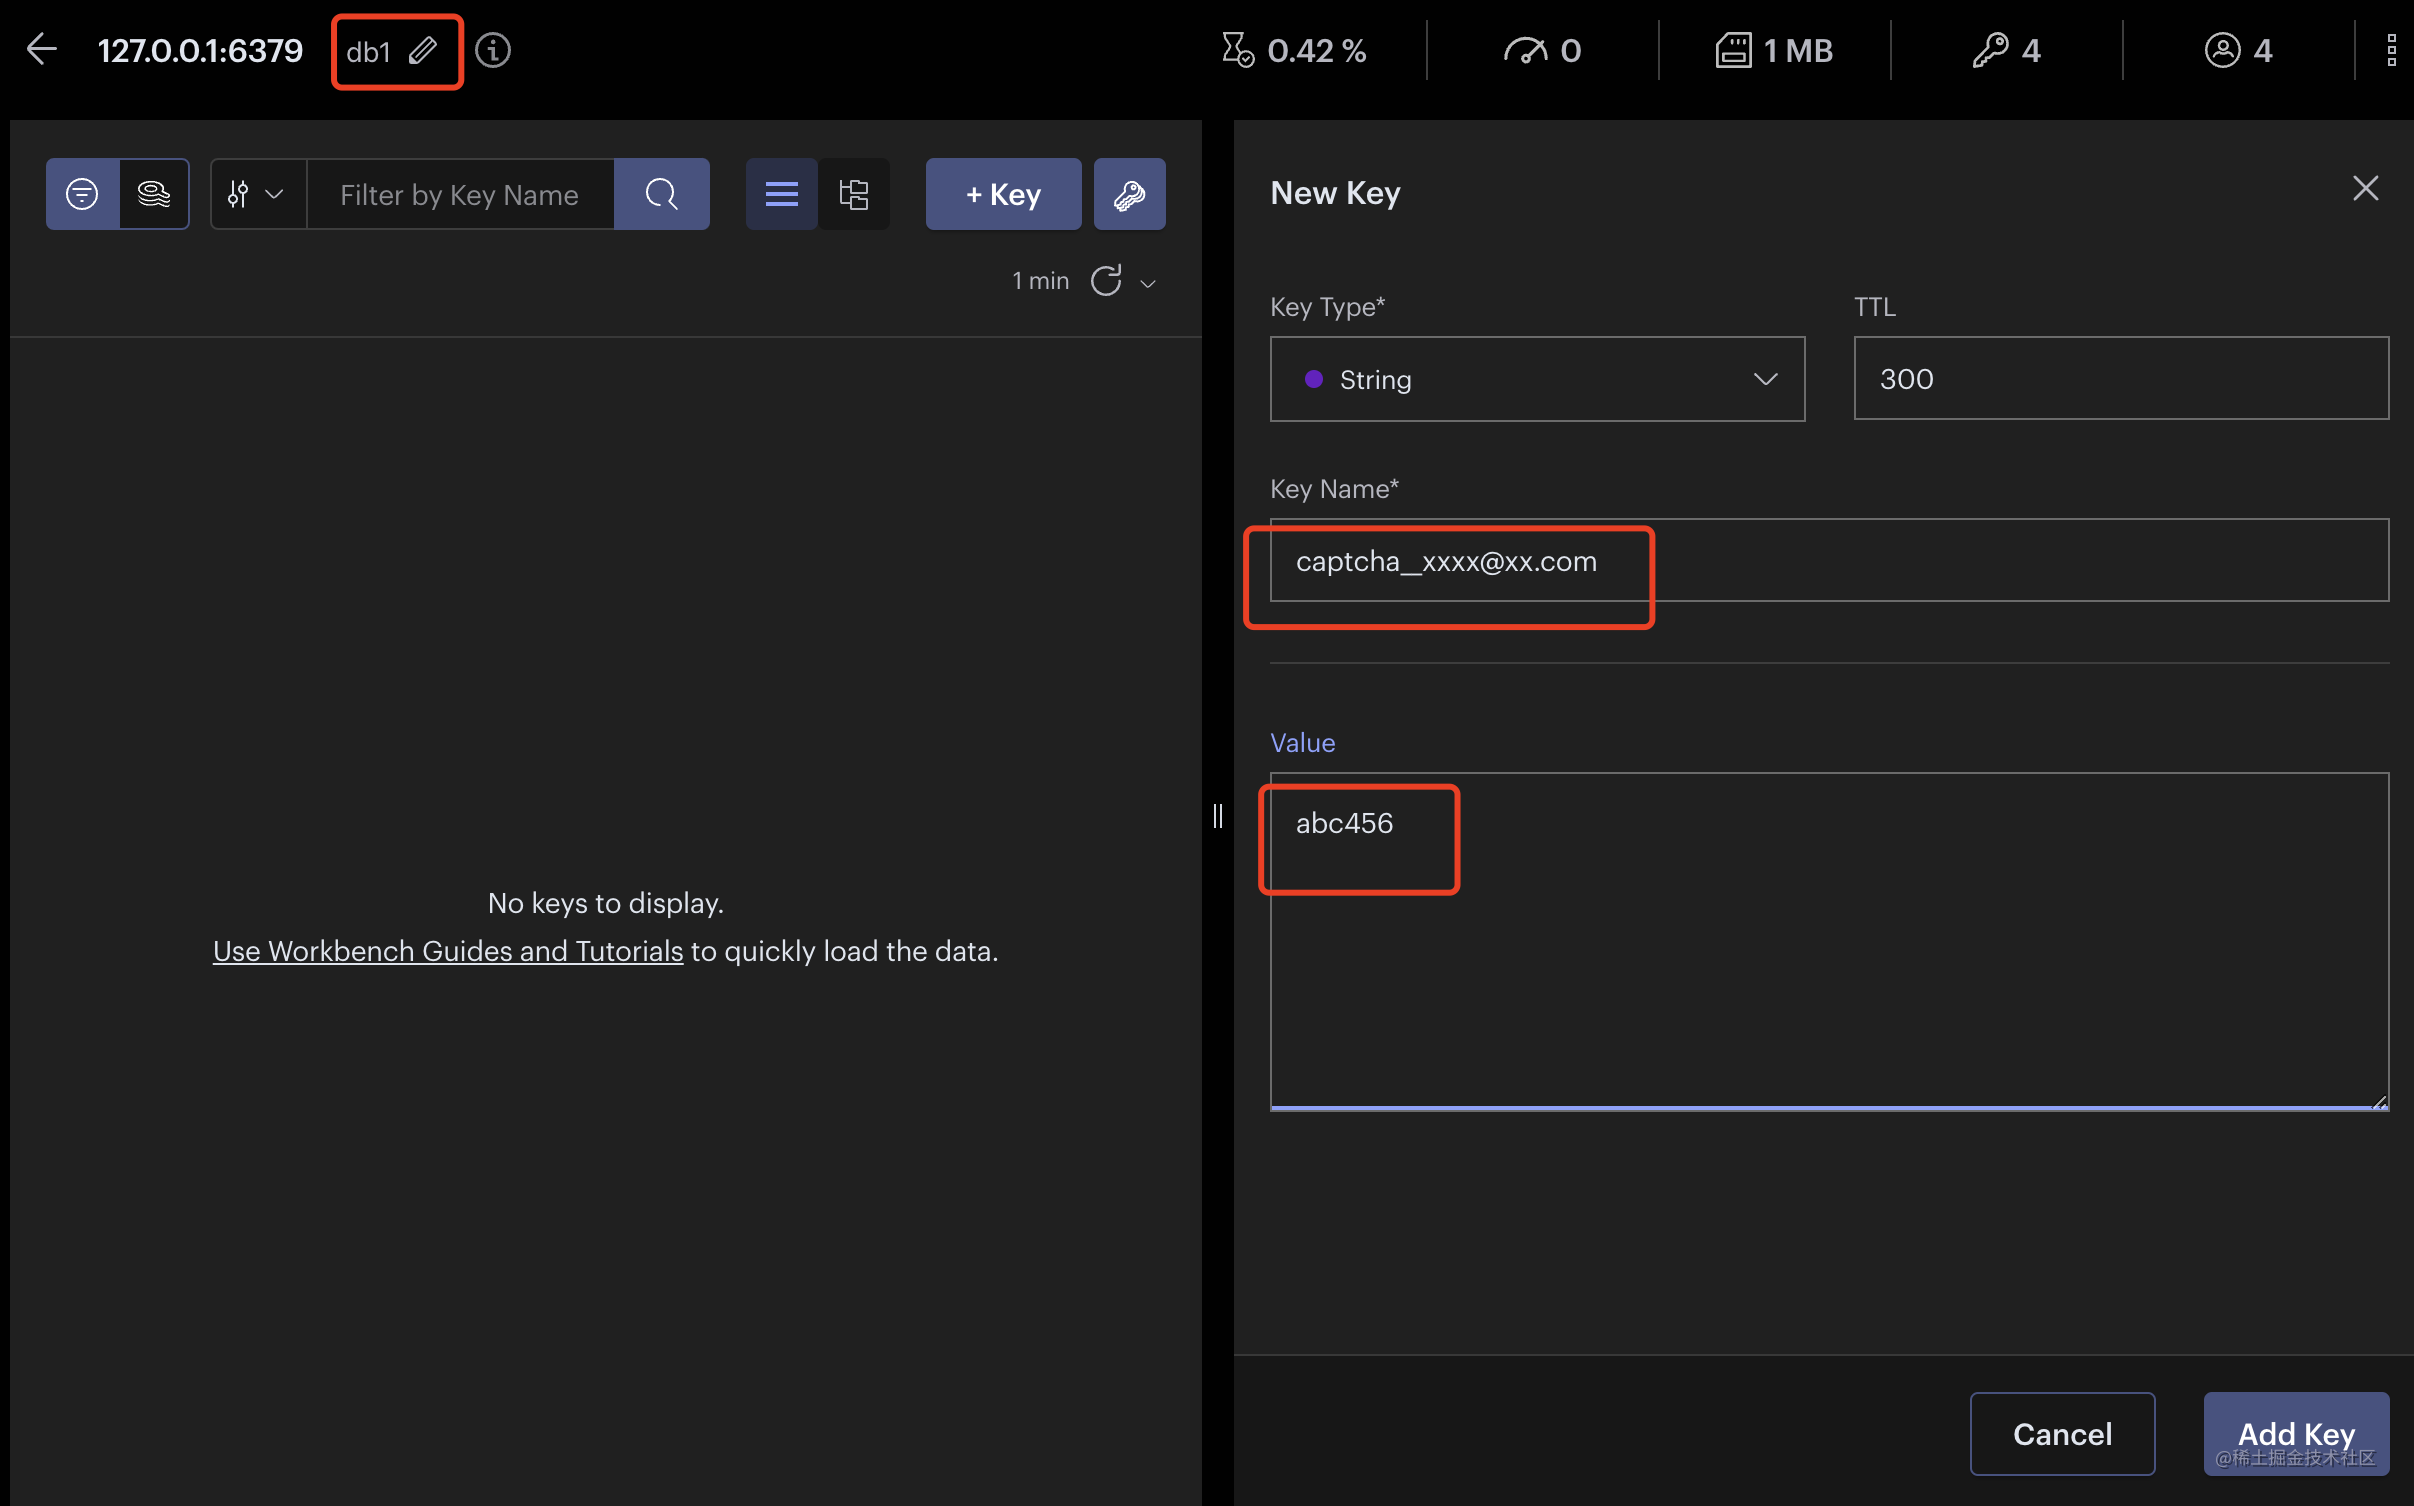The width and height of the screenshot is (2414, 1506).
Task: Open Workbench Guides and Tutorials link
Action: (447, 951)
